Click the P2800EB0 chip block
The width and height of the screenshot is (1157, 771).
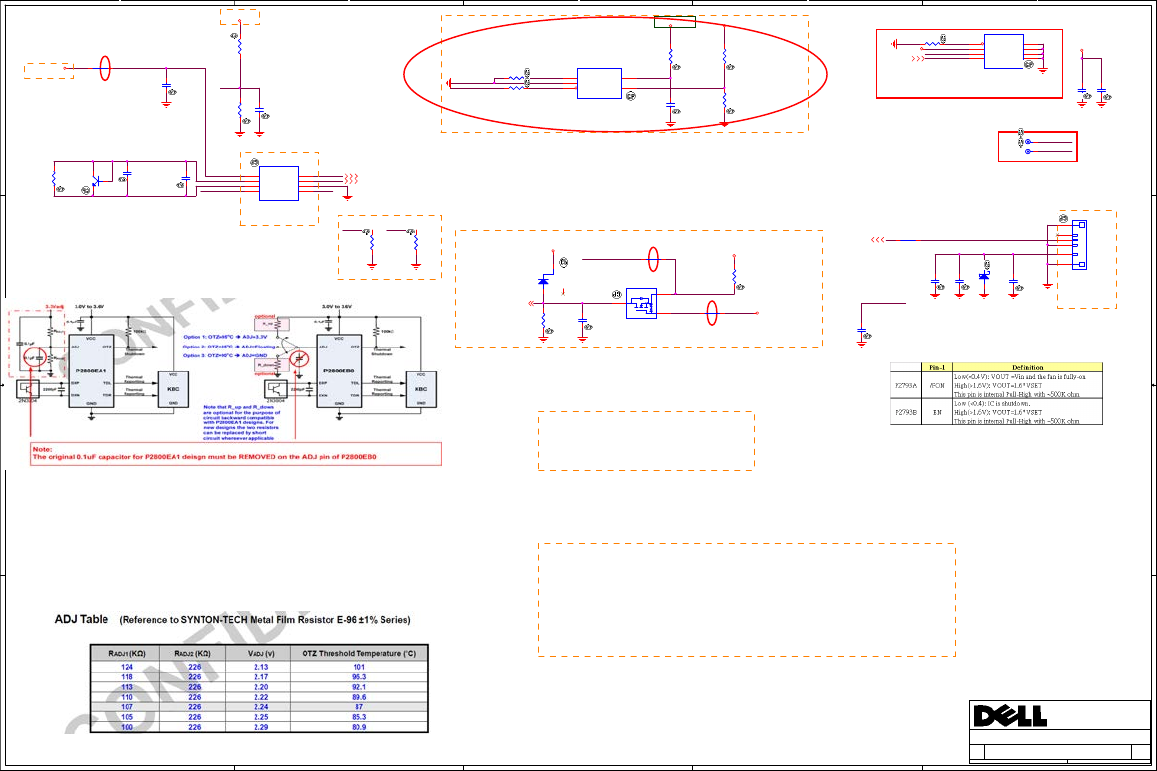339,371
